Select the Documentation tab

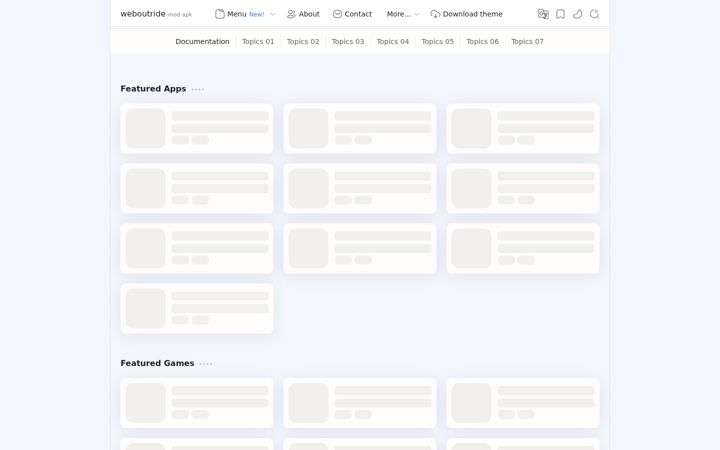coord(202,41)
